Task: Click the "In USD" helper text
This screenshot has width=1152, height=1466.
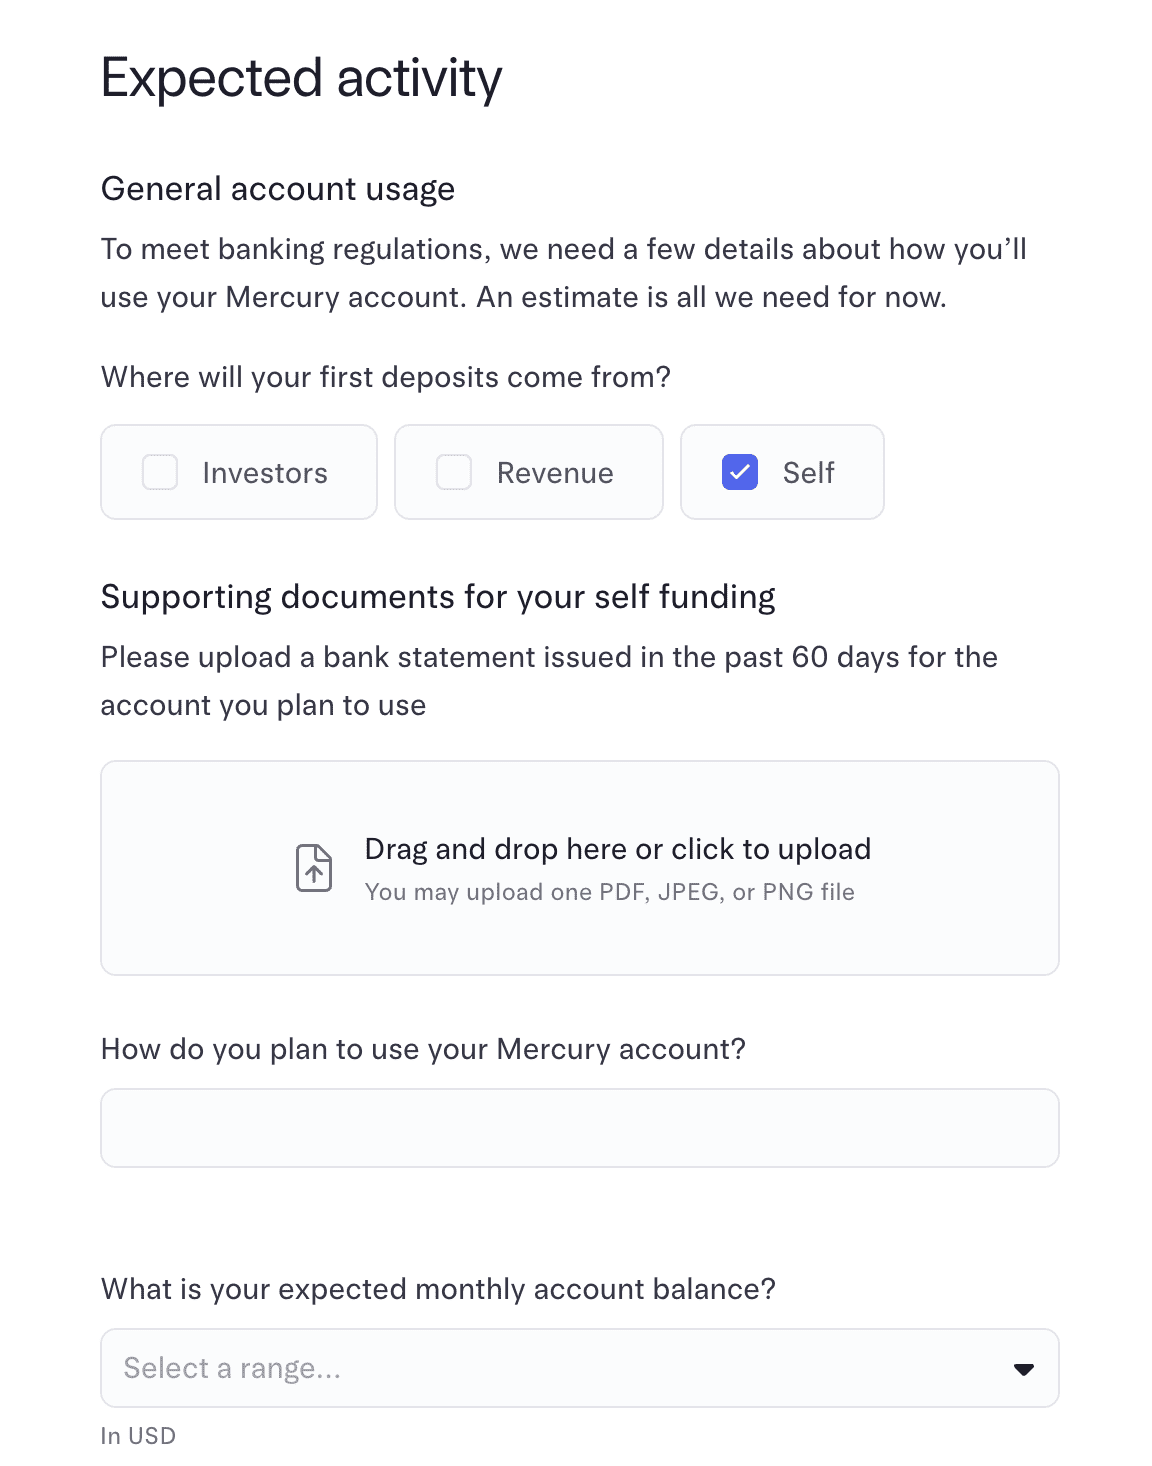Action: pyautogui.click(x=138, y=1436)
